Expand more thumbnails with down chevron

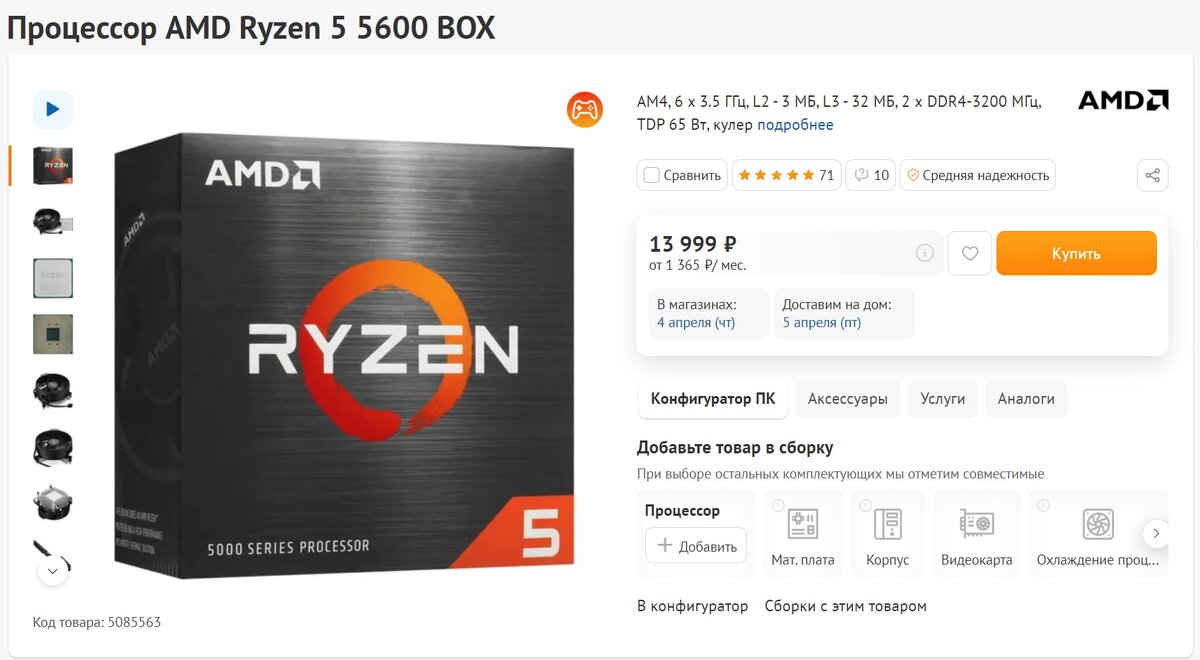point(53,571)
